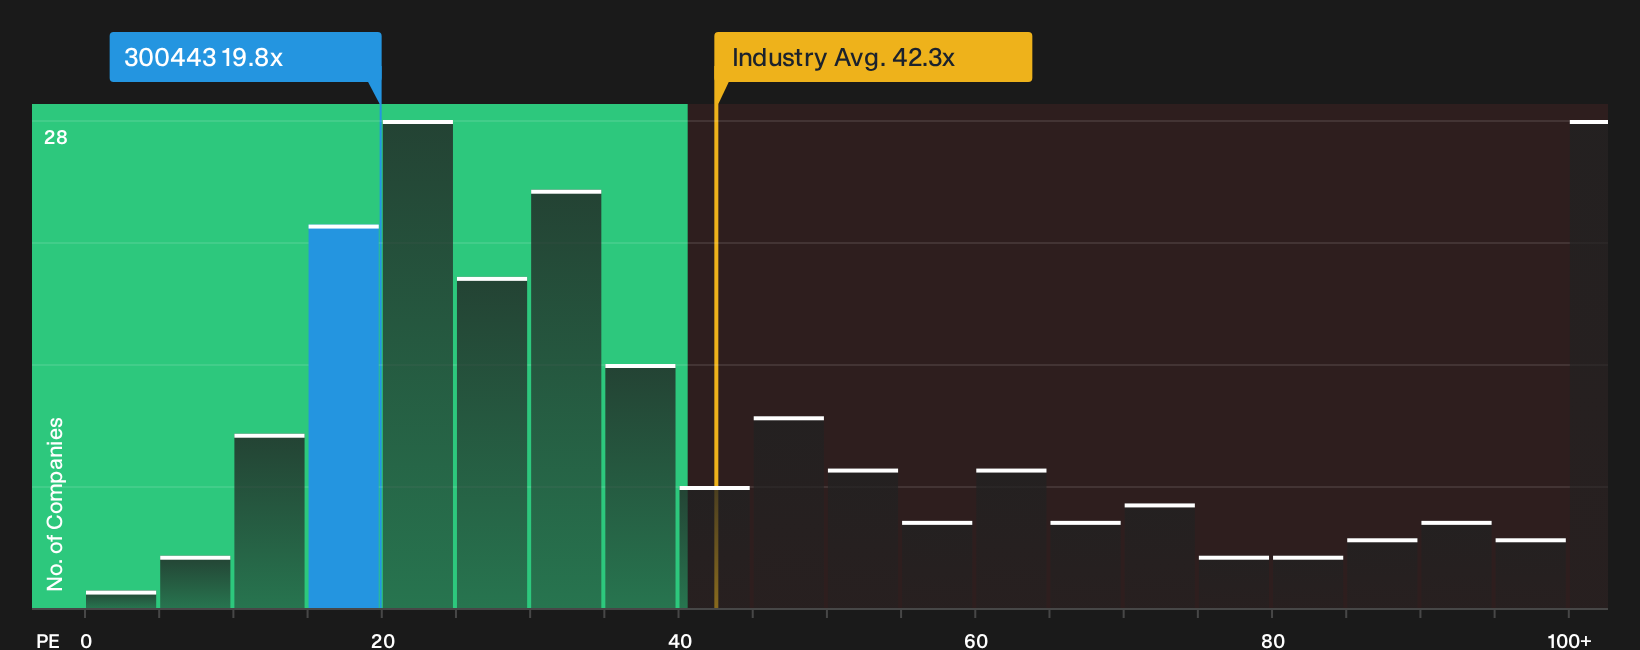Click the blue 300443 19.8x label

[x=245, y=57]
